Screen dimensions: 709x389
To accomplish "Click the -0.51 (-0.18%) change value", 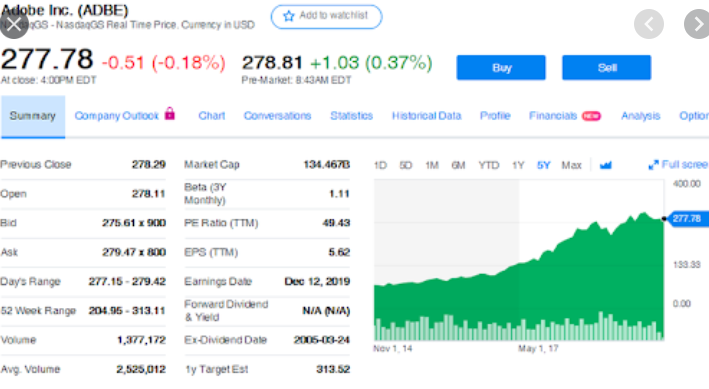I will pyautogui.click(x=163, y=62).
